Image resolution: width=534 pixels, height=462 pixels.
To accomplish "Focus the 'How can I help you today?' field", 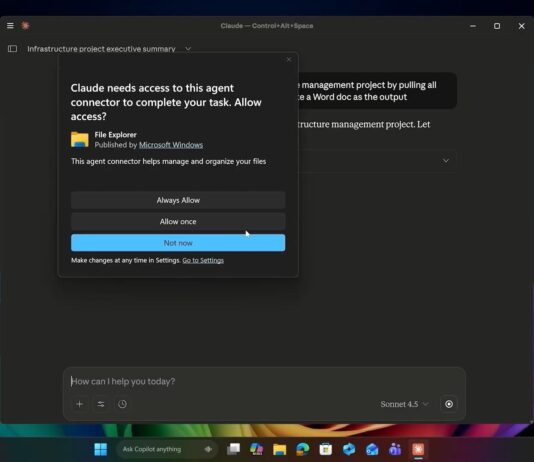I will click(x=264, y=381).
